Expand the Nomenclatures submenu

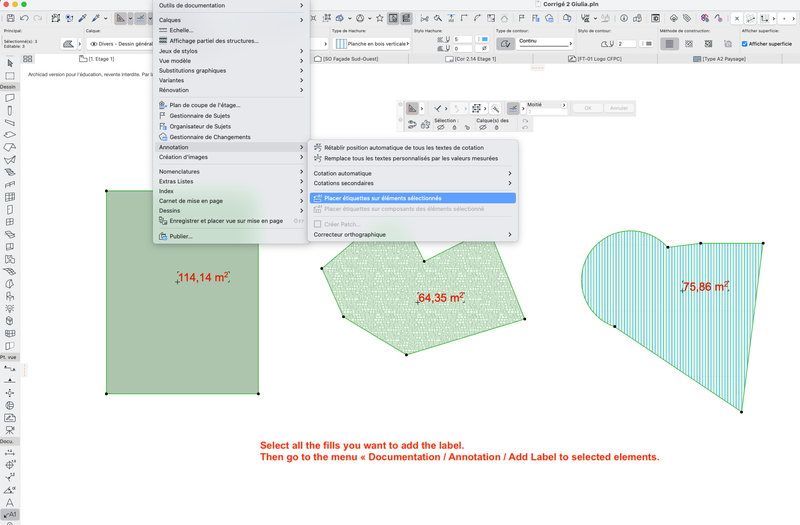(231, 171)
